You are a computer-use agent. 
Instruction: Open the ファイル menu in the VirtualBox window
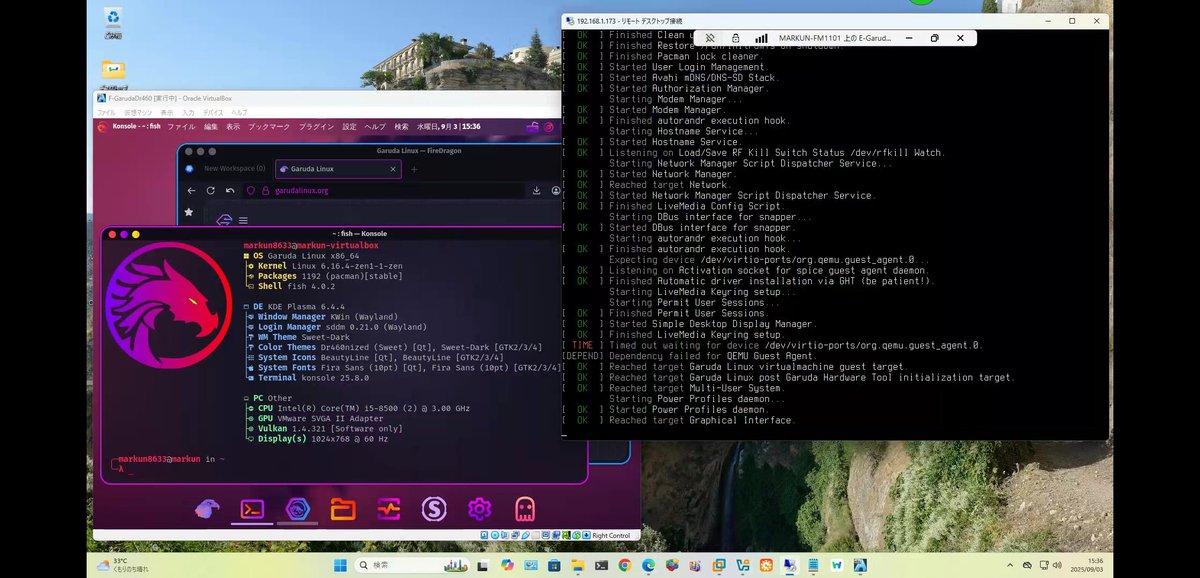coord(106,112)
